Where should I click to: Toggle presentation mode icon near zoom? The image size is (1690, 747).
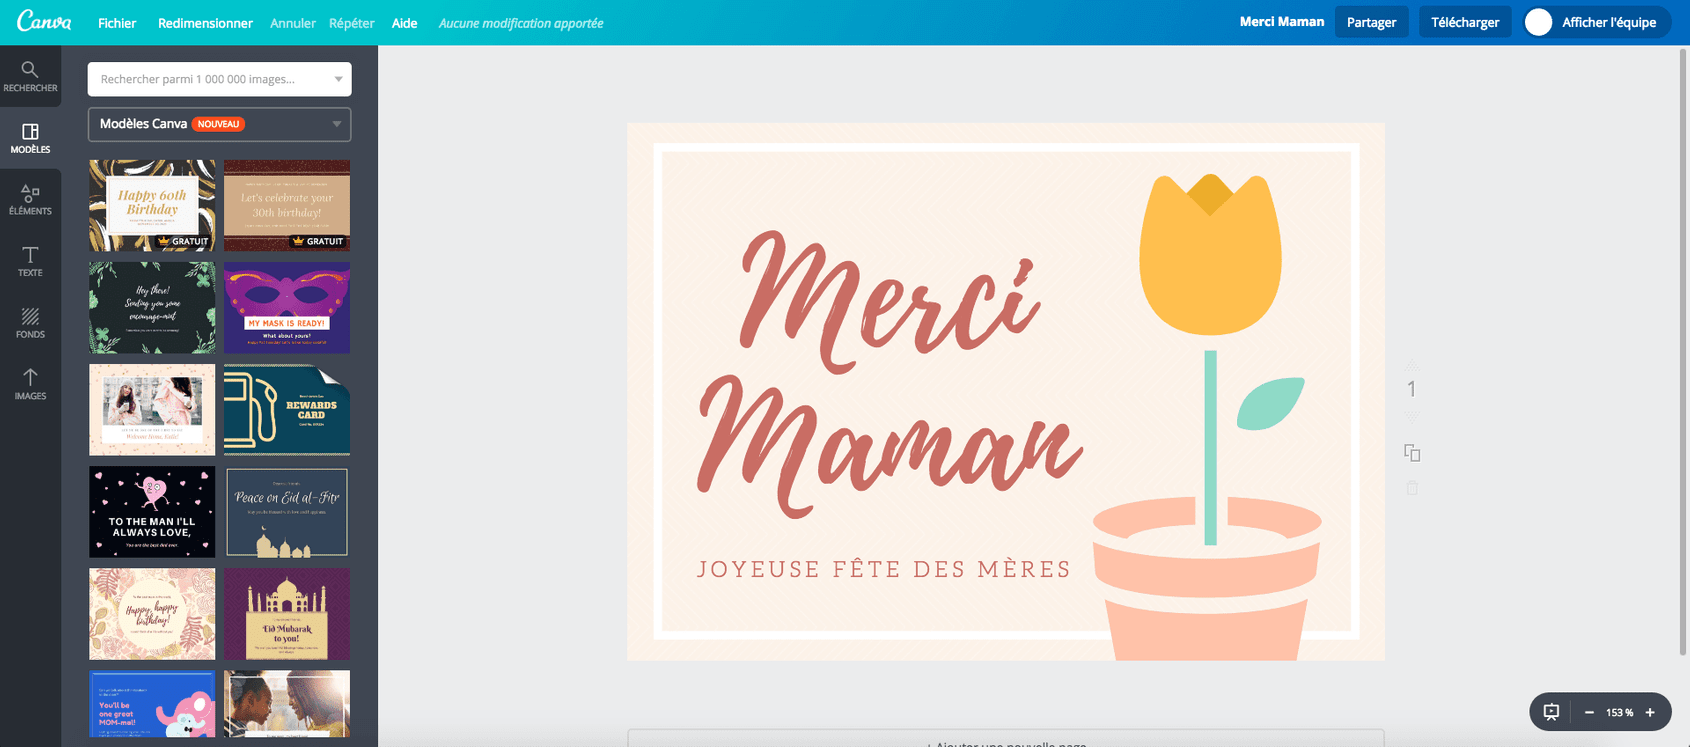pyautogui.click(x=1551, y=712)
